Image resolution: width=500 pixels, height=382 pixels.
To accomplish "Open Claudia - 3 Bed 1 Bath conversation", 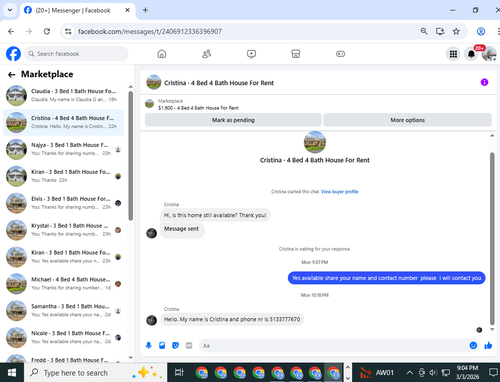I will pos(63,95).
